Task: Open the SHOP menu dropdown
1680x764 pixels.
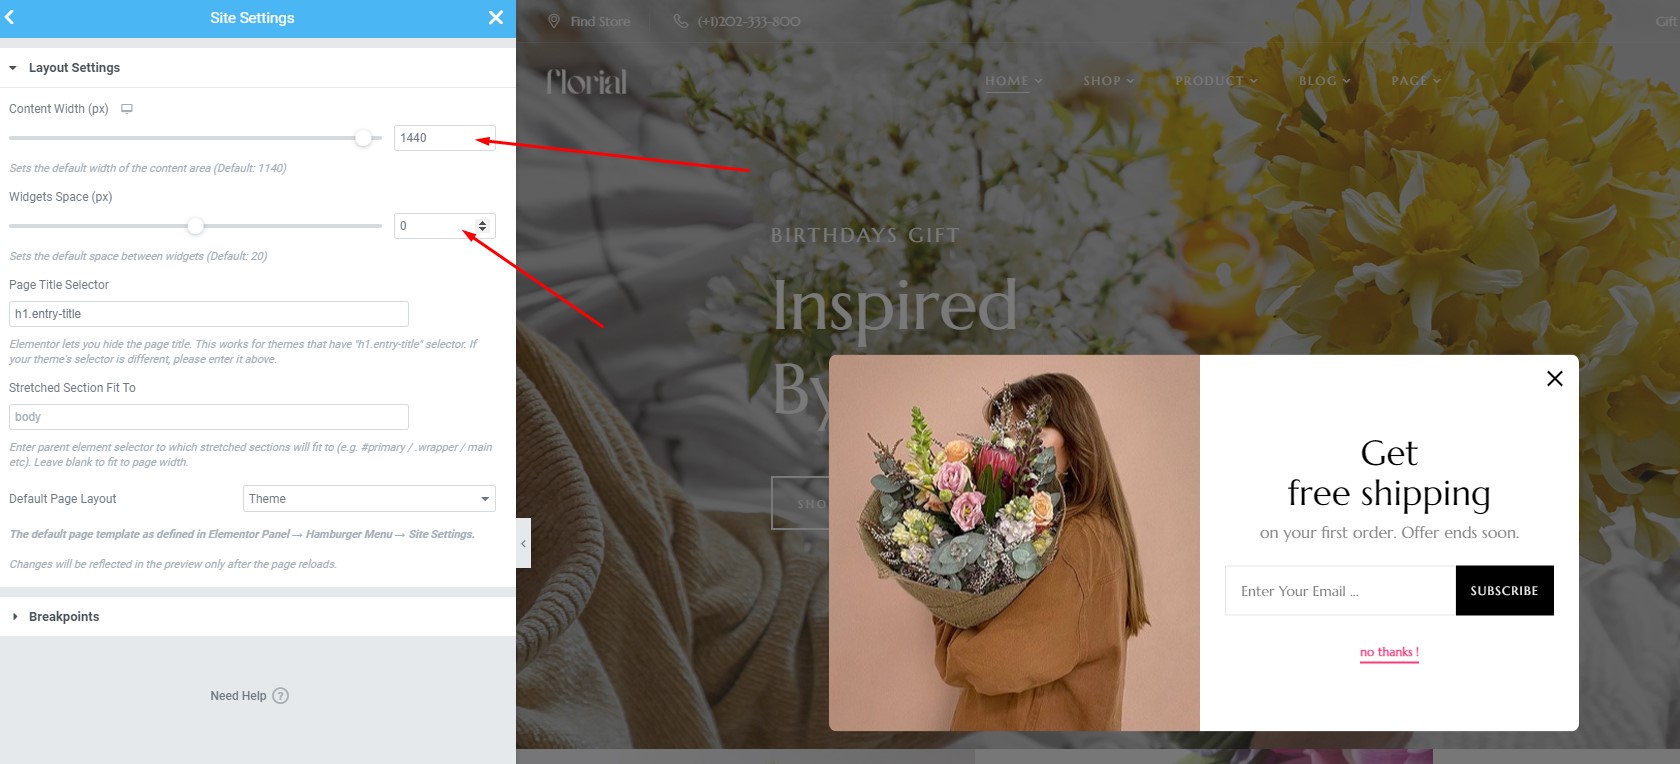Action: [1109, 81]
